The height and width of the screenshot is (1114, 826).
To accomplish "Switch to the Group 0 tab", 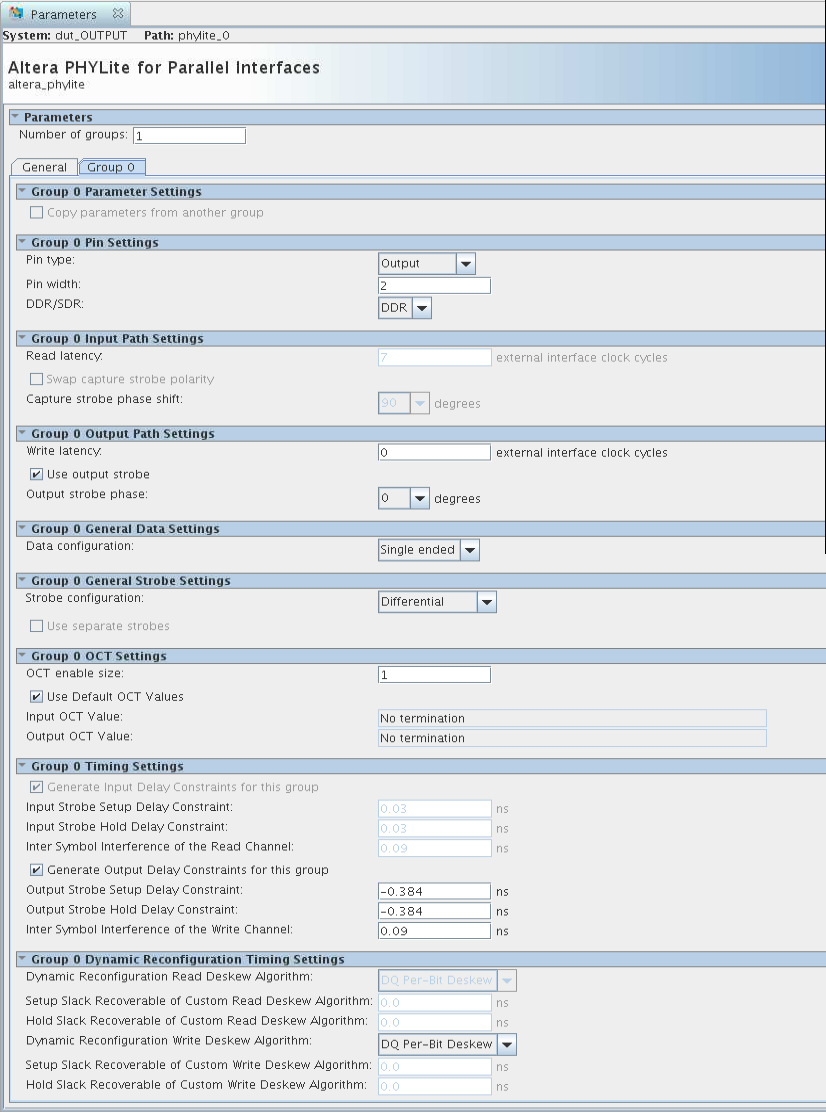I will [x=112, y=168].
